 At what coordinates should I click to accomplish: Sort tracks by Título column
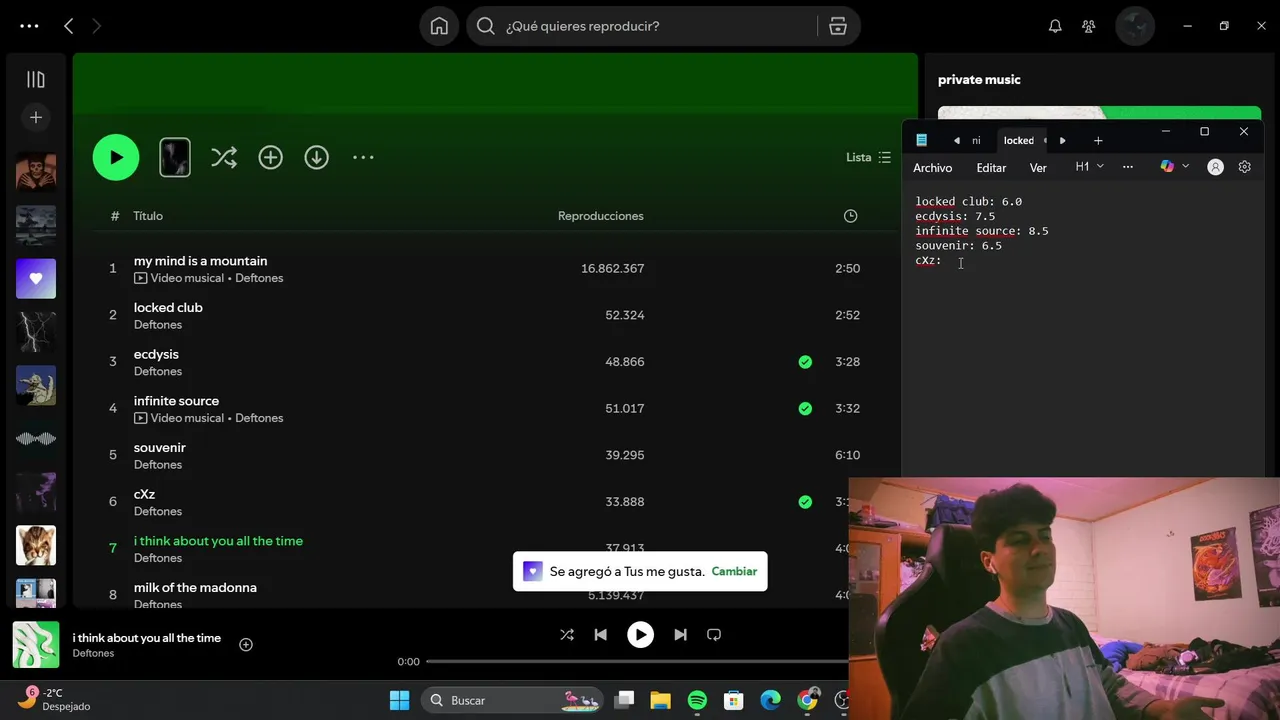tap(148, 216)
